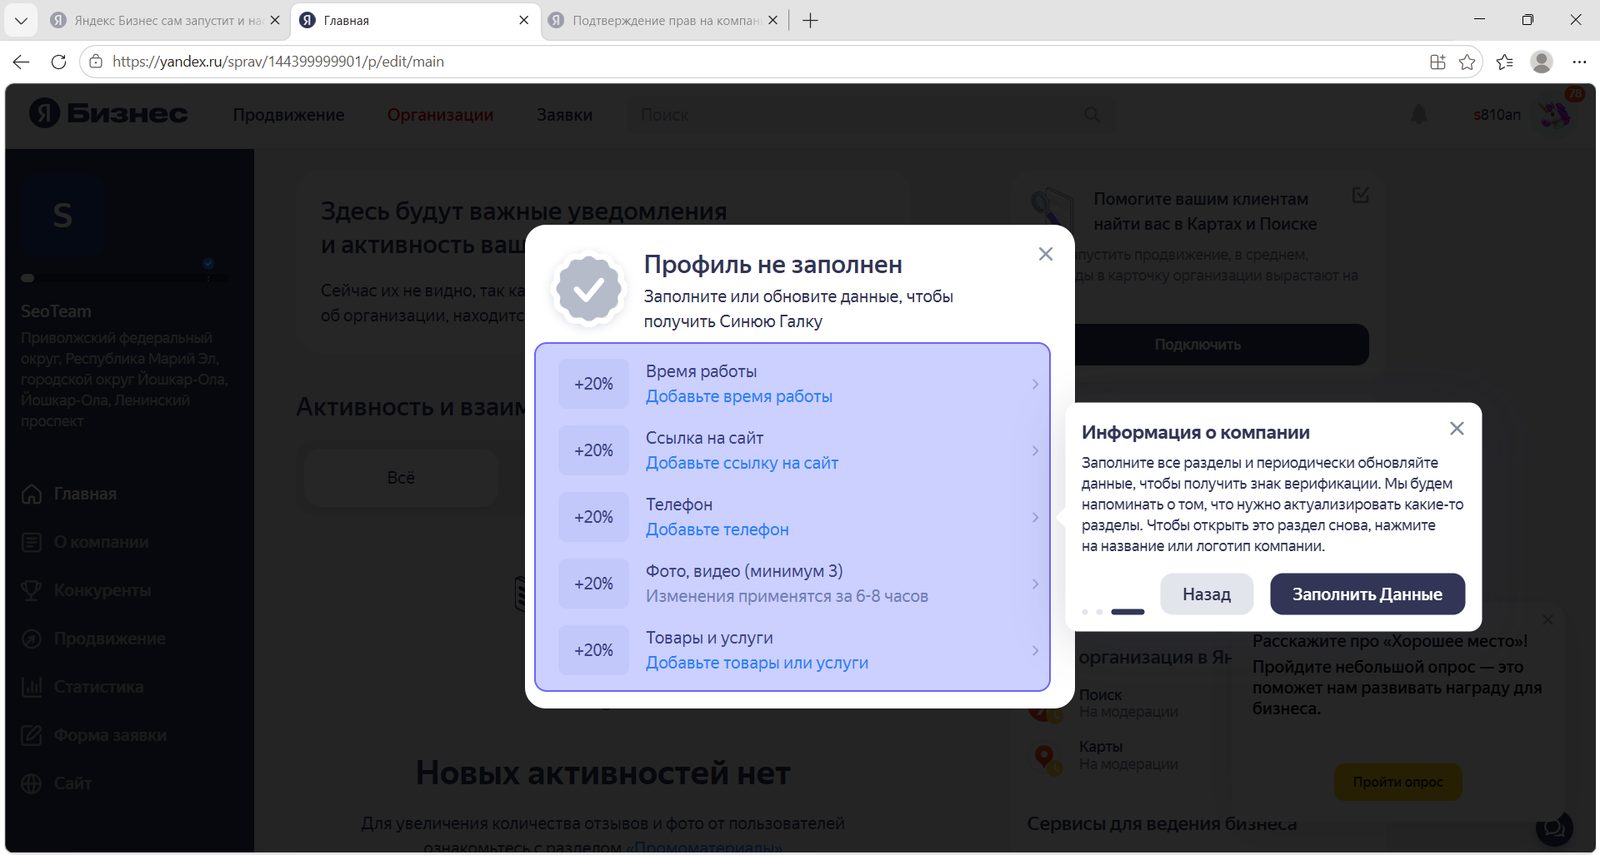View site information lock icon
Screen dimensions: 1600x855
pos(95,62)
